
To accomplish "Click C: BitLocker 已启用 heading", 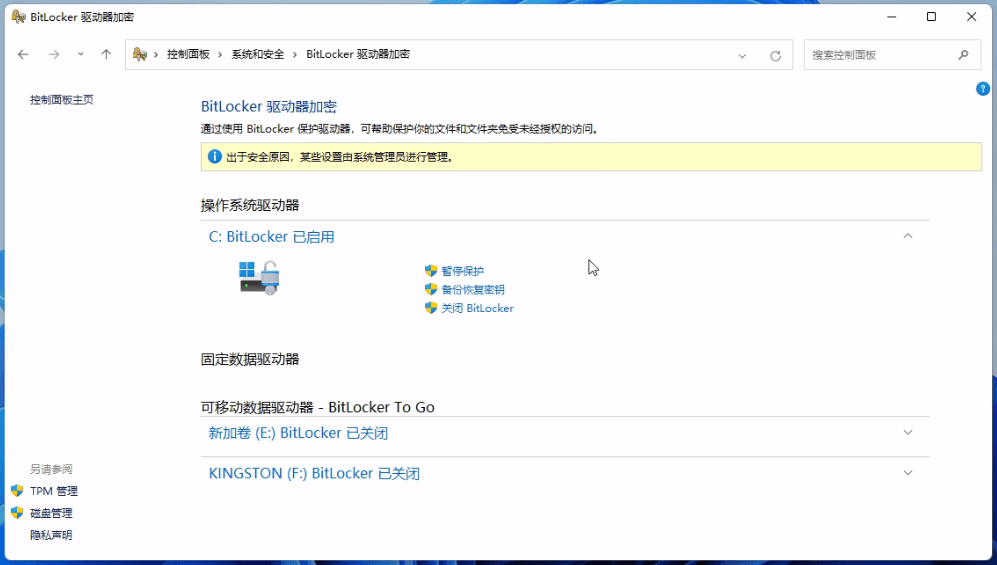I will pyautogui.click(x=272, y=237).
